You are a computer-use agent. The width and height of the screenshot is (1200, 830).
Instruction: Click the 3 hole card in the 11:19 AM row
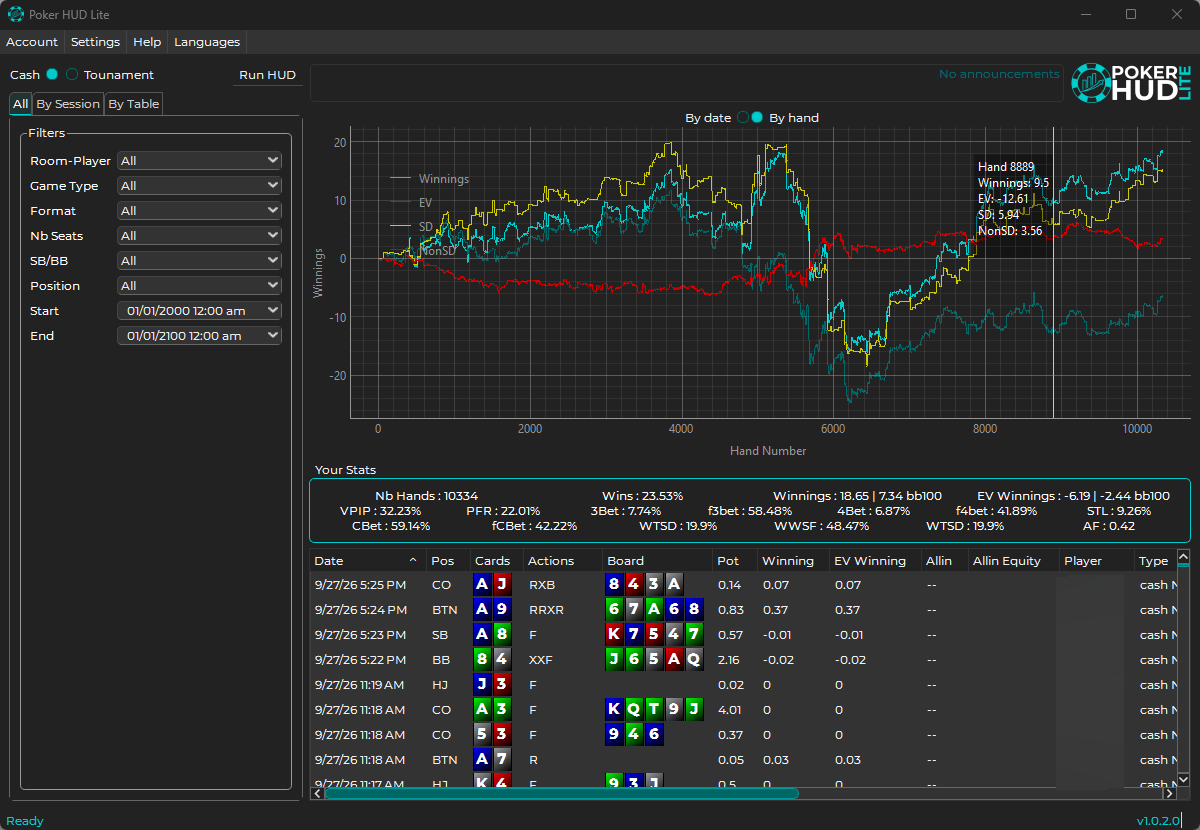(x=502, y=684)
